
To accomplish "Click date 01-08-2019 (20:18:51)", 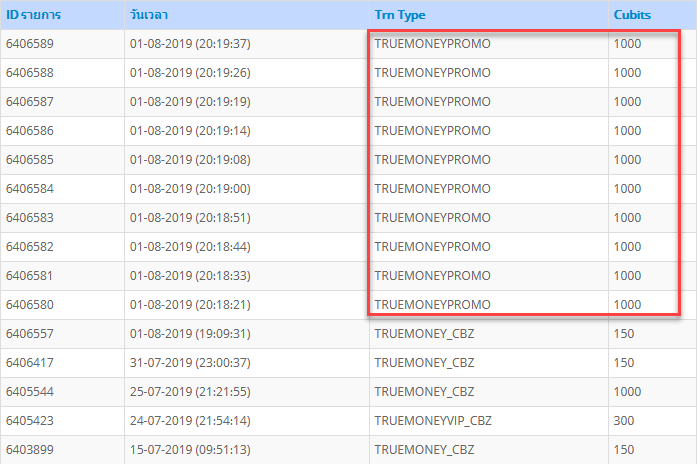I will coord(190,218).
